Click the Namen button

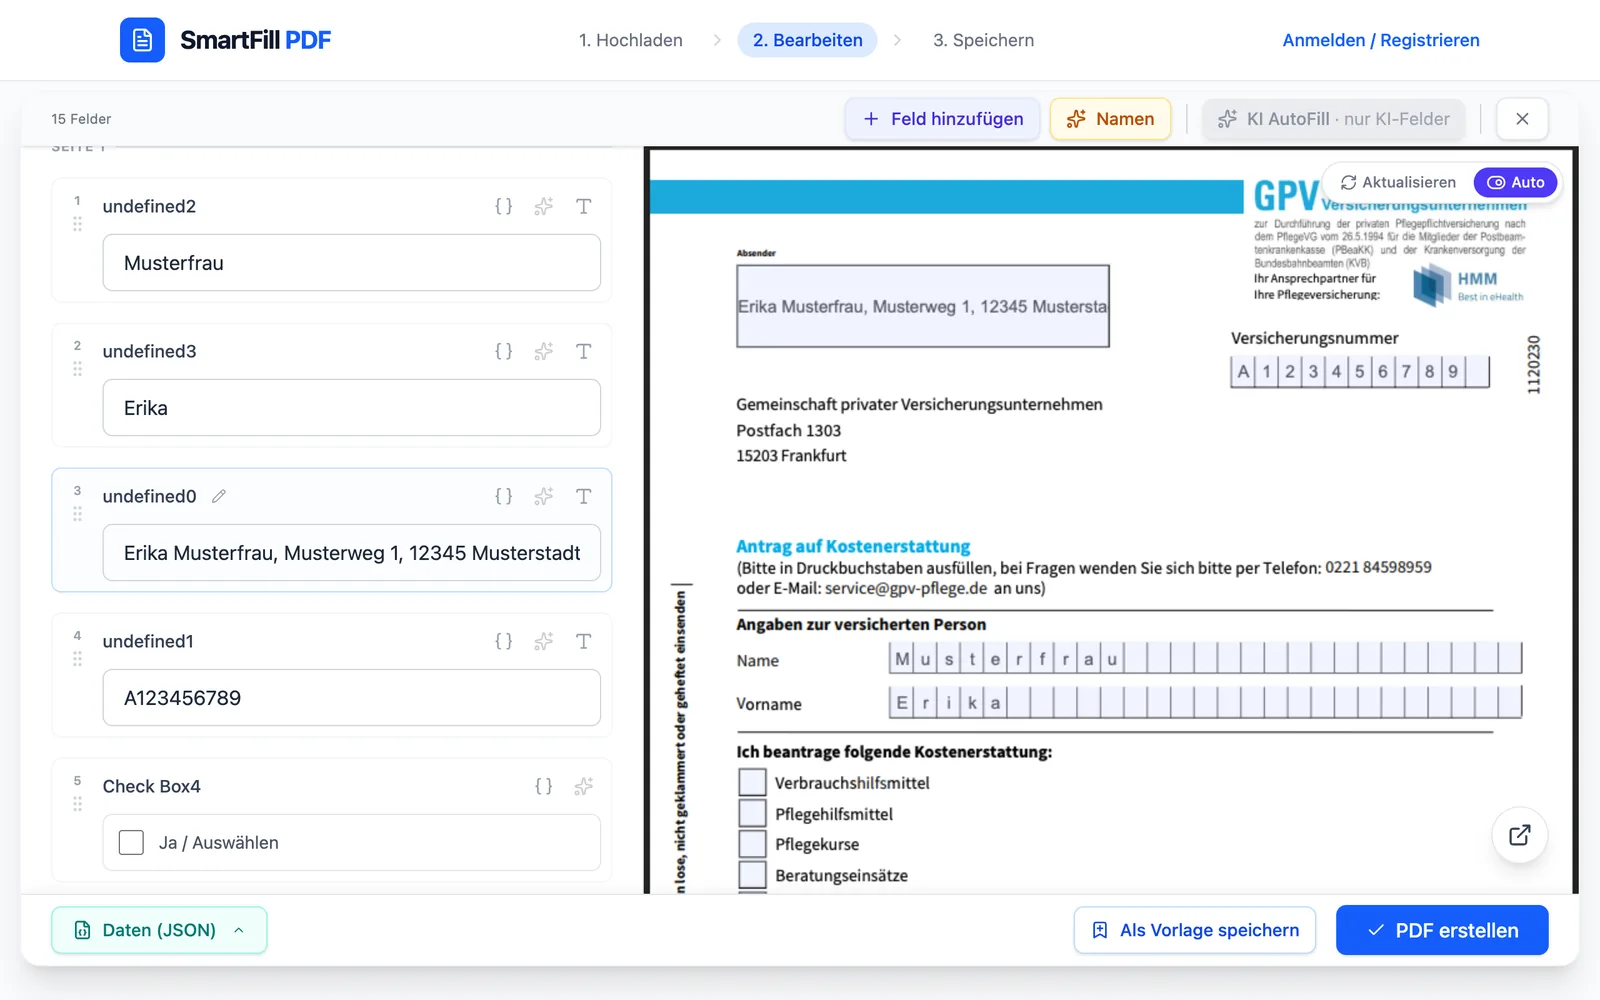pyautogui.click(x=1110, y=119)
